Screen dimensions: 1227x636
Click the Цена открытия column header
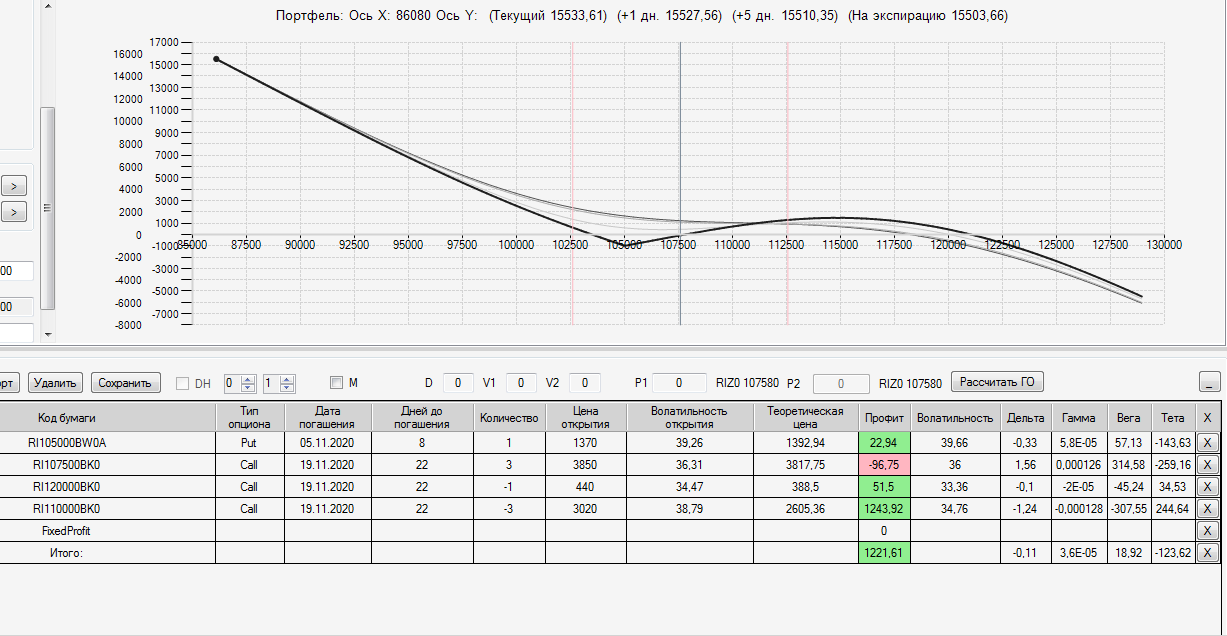(x=586, y=418)
